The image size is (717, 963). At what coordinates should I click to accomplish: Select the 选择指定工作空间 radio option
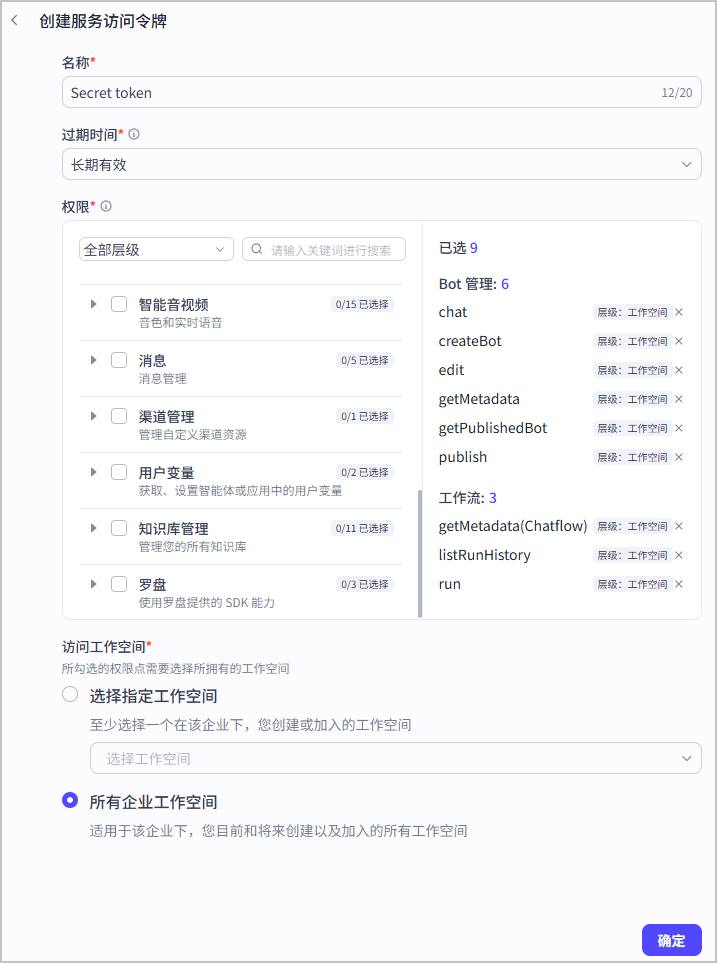pyautogui.click(x=70, y=695)
